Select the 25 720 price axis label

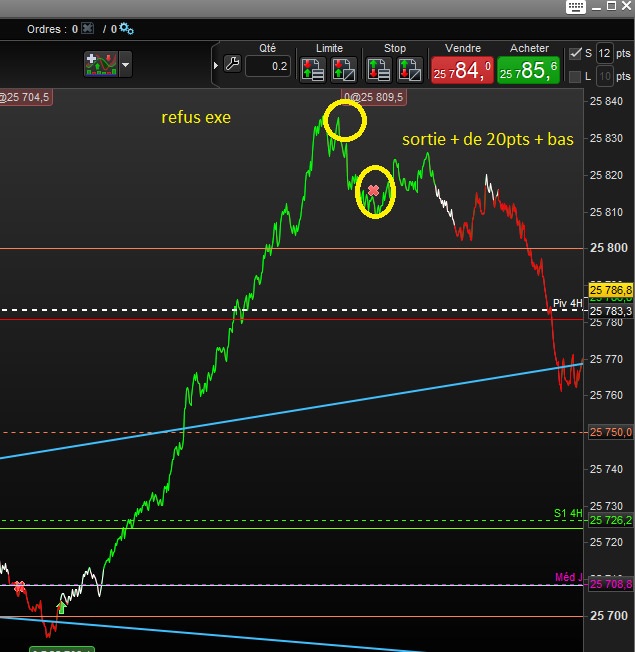point(606,542)
